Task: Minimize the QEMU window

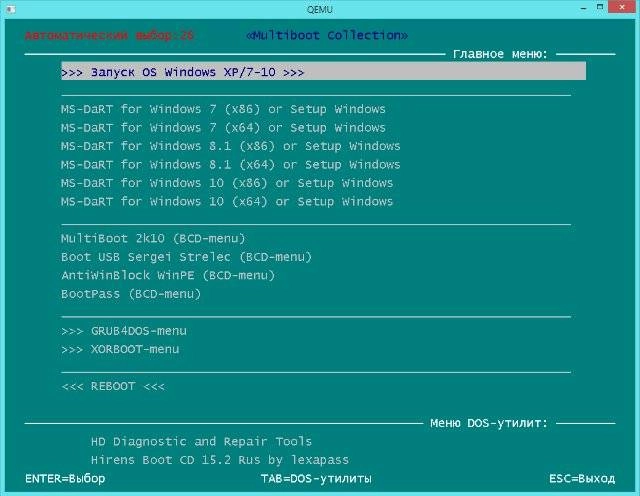Action: (584, 8)
